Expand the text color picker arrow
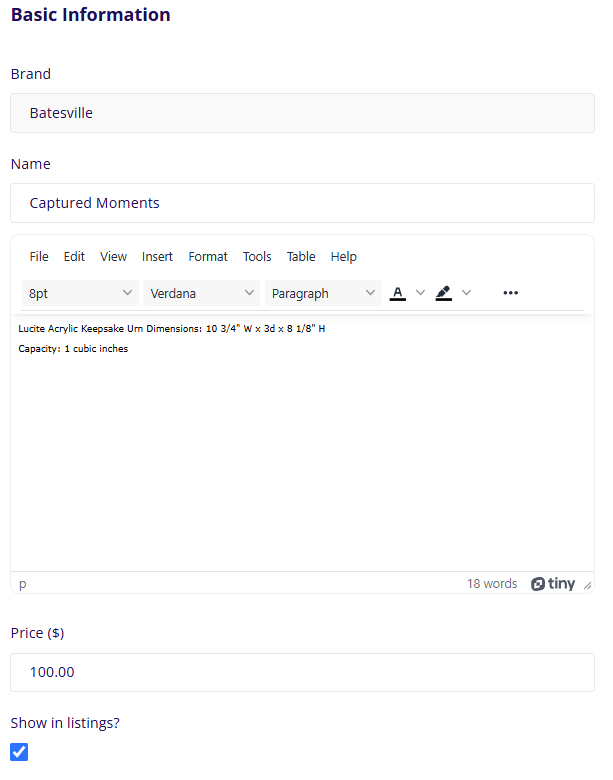 (x=420, y=293)
